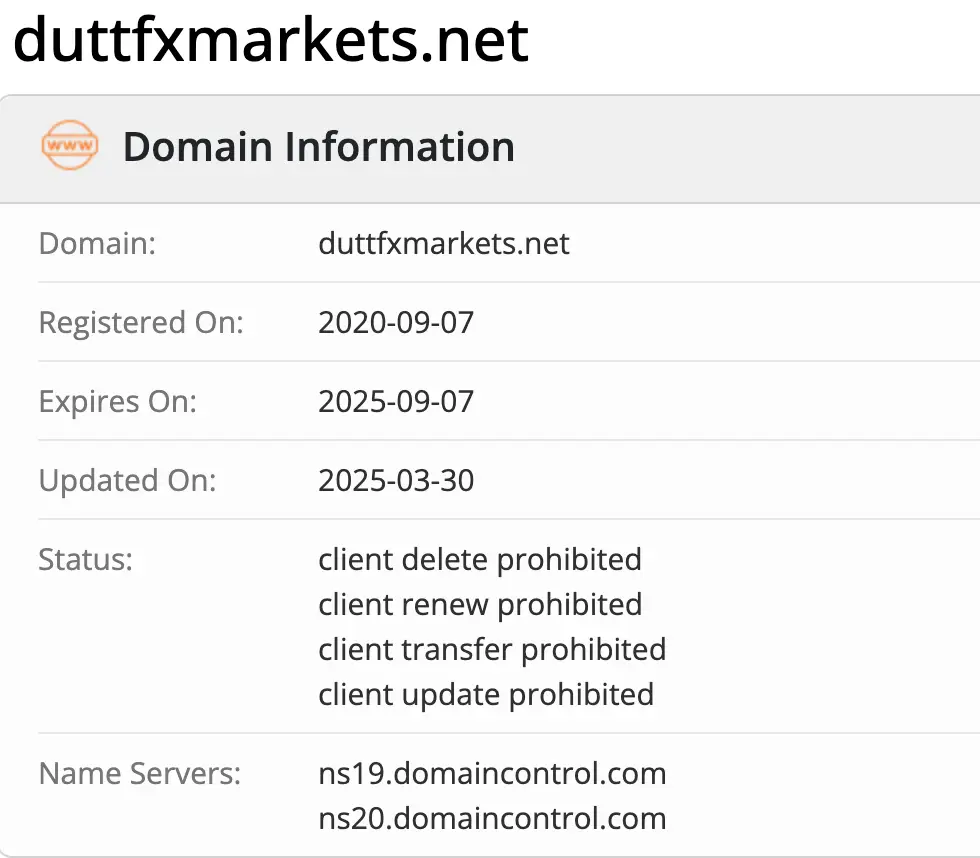Click the Registered On: label

[141, 323]
